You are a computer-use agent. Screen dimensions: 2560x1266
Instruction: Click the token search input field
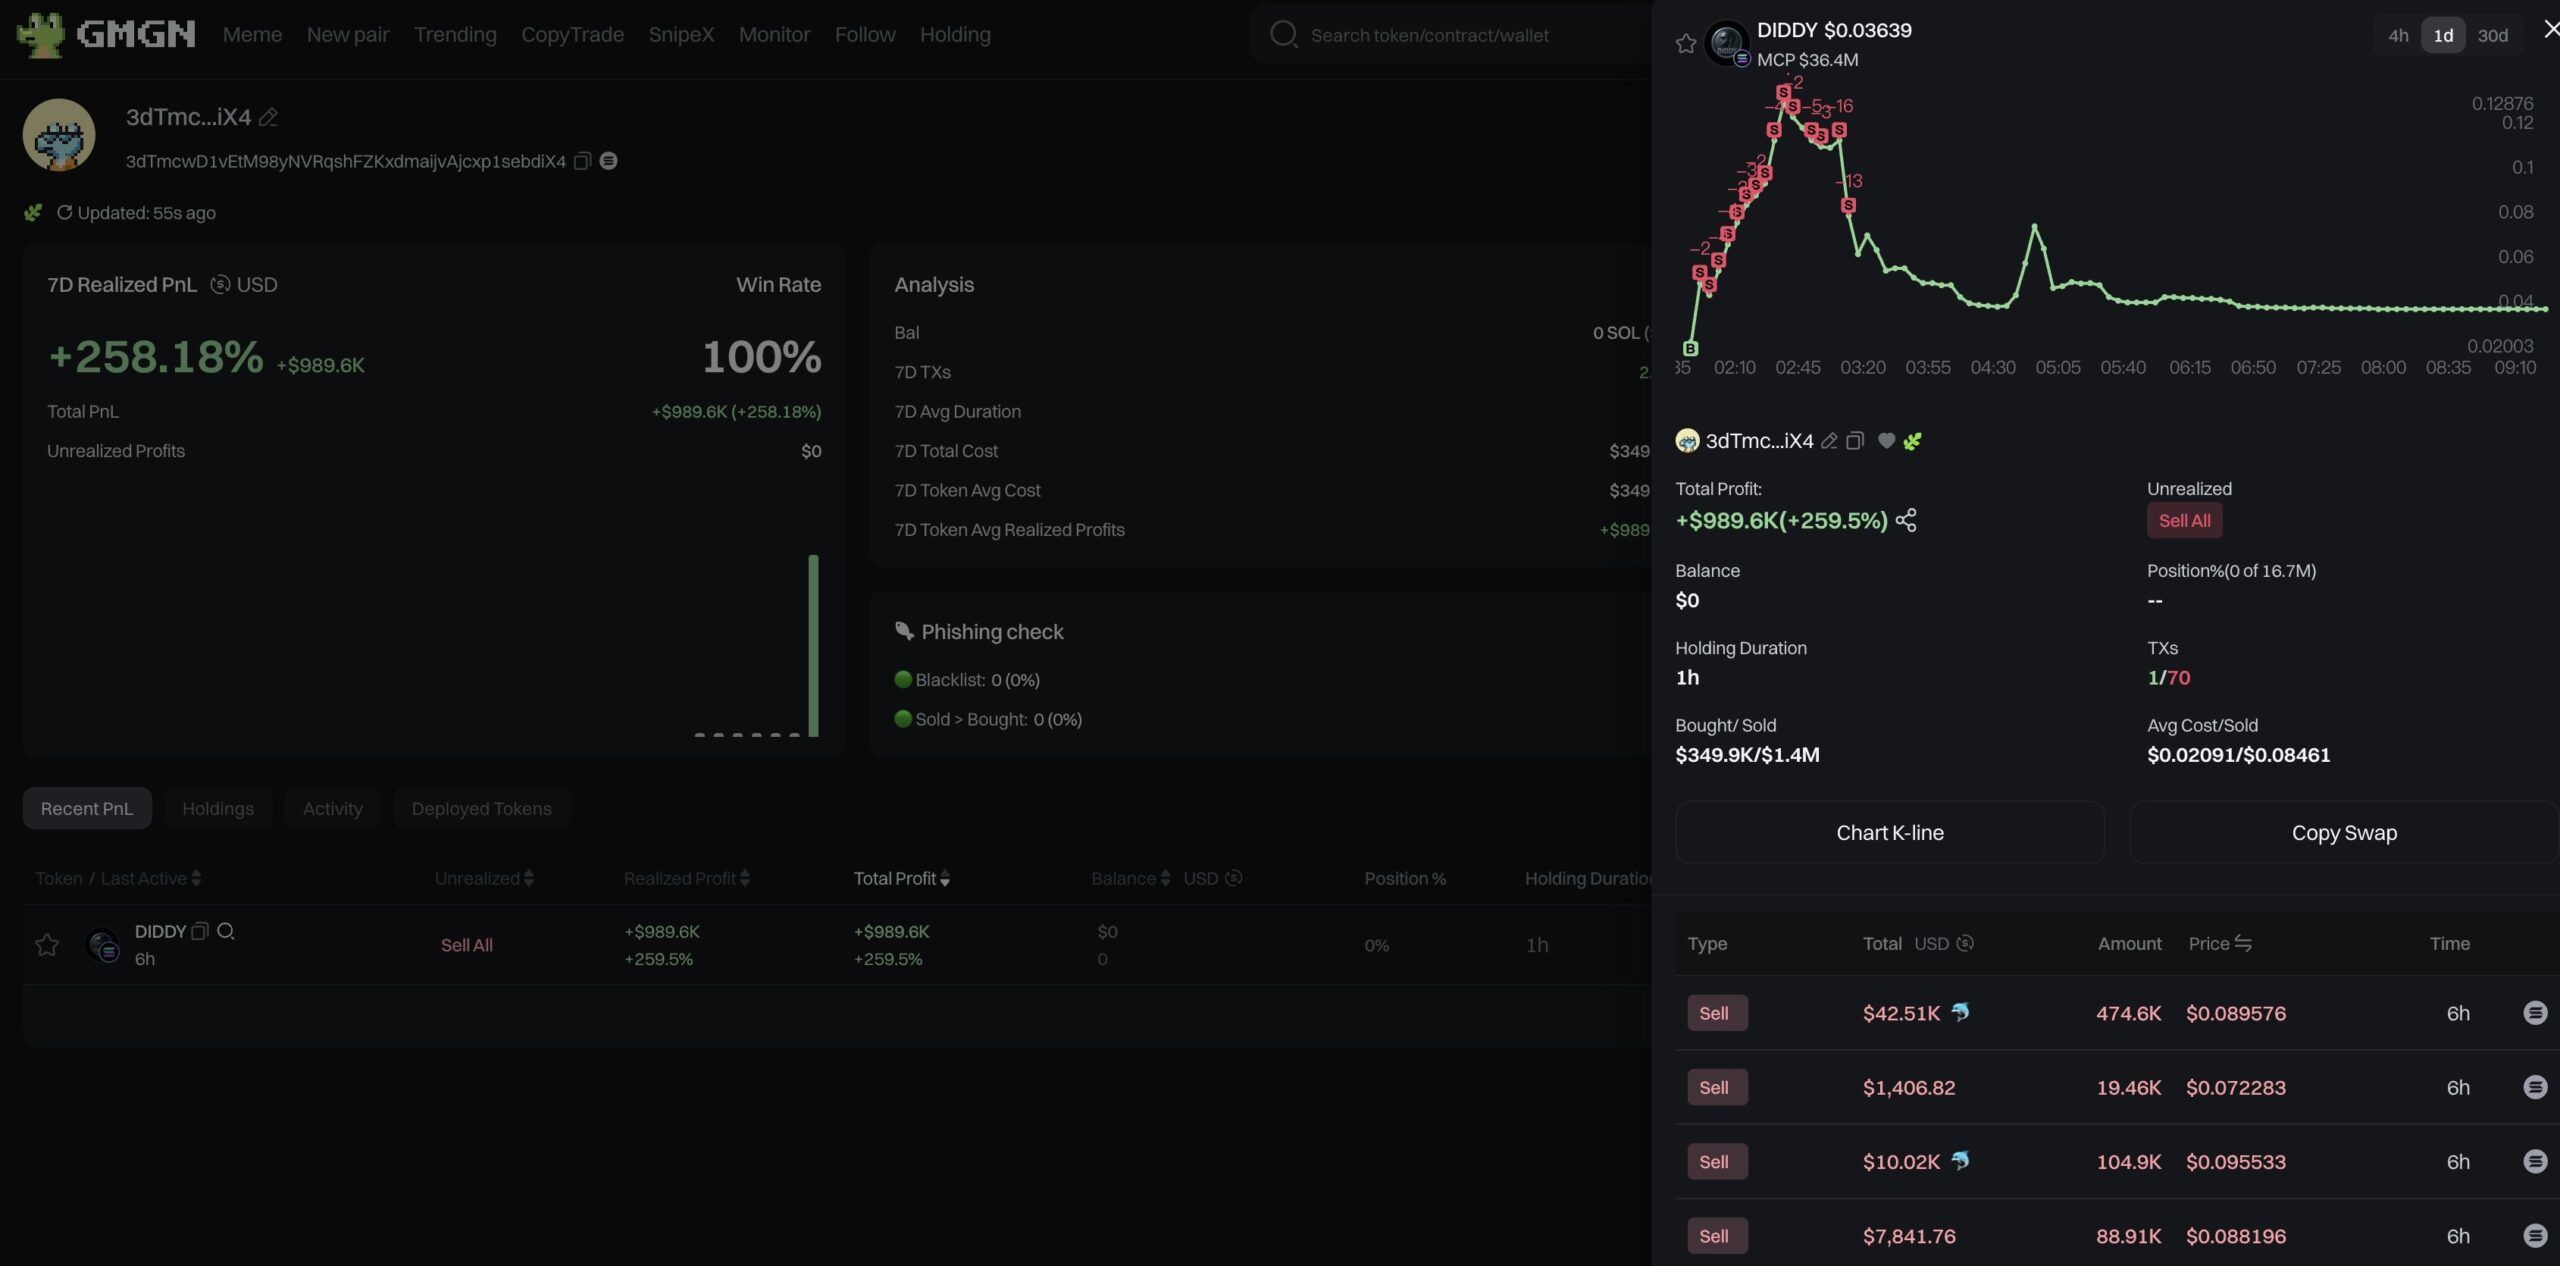pos(1430,35)
